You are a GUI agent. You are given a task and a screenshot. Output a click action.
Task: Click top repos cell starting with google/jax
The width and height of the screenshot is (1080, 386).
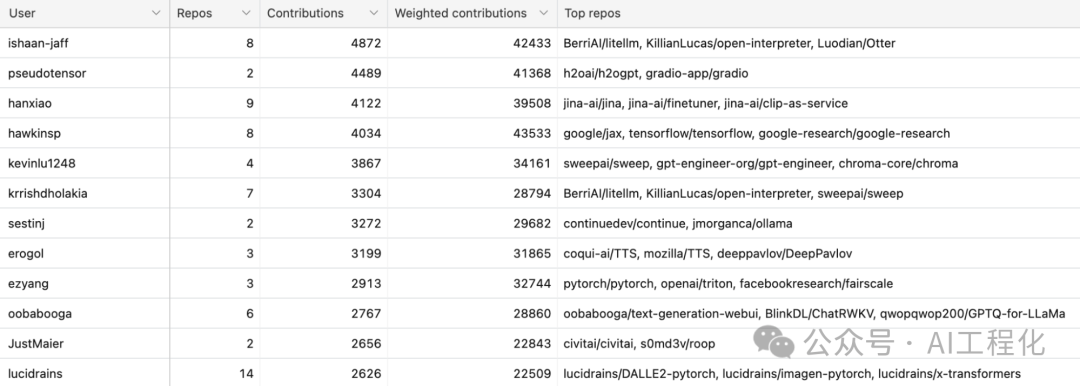click(818, 133)
